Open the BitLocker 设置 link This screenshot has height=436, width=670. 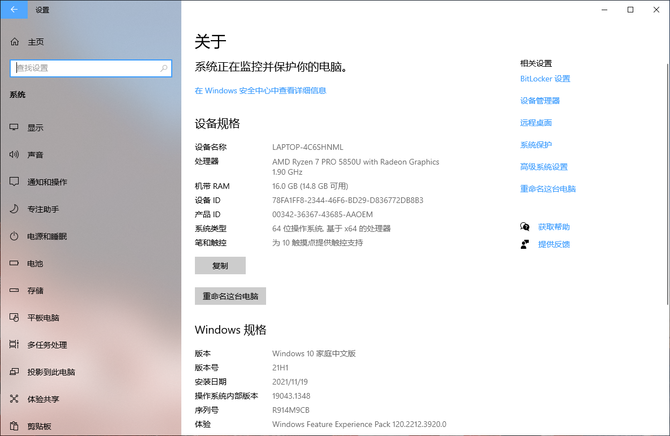tap(545, 79)
